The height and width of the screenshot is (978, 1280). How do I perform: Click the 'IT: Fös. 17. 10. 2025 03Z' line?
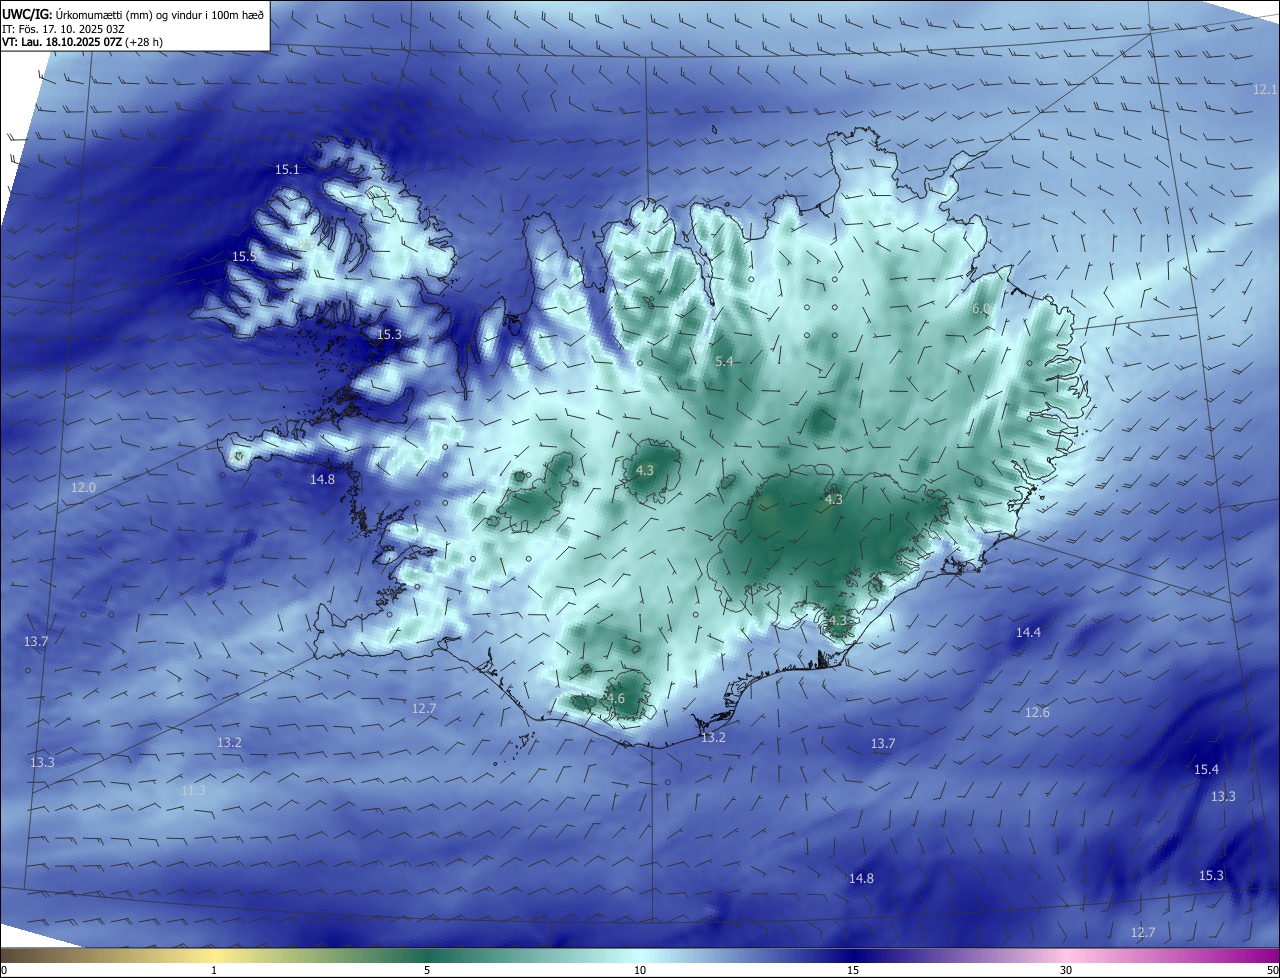(62, 28)
